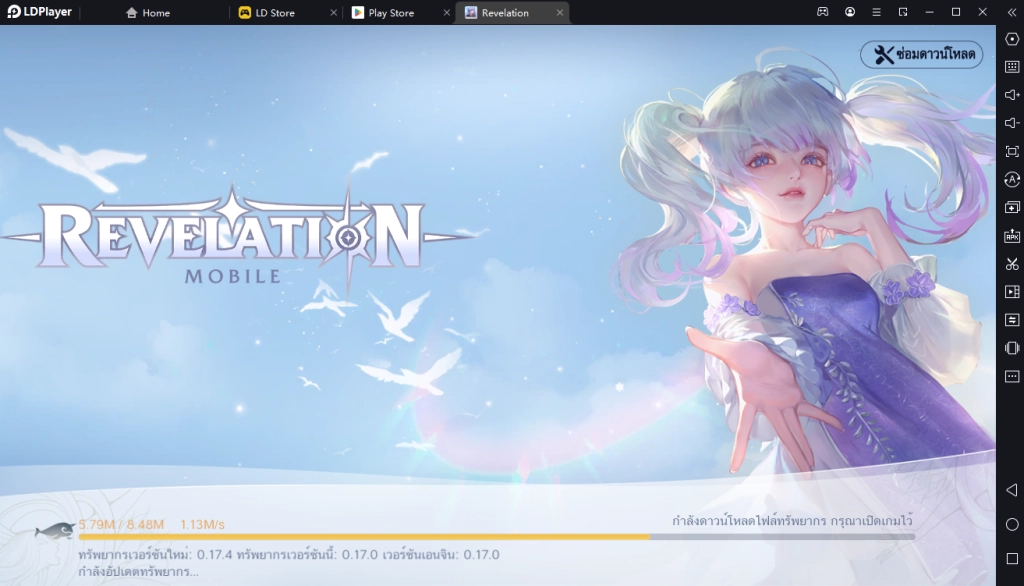This screenshot has height=586, width=1024.
Task: Click the resource version 0.17.4 text line
Action: click(289, 555)
